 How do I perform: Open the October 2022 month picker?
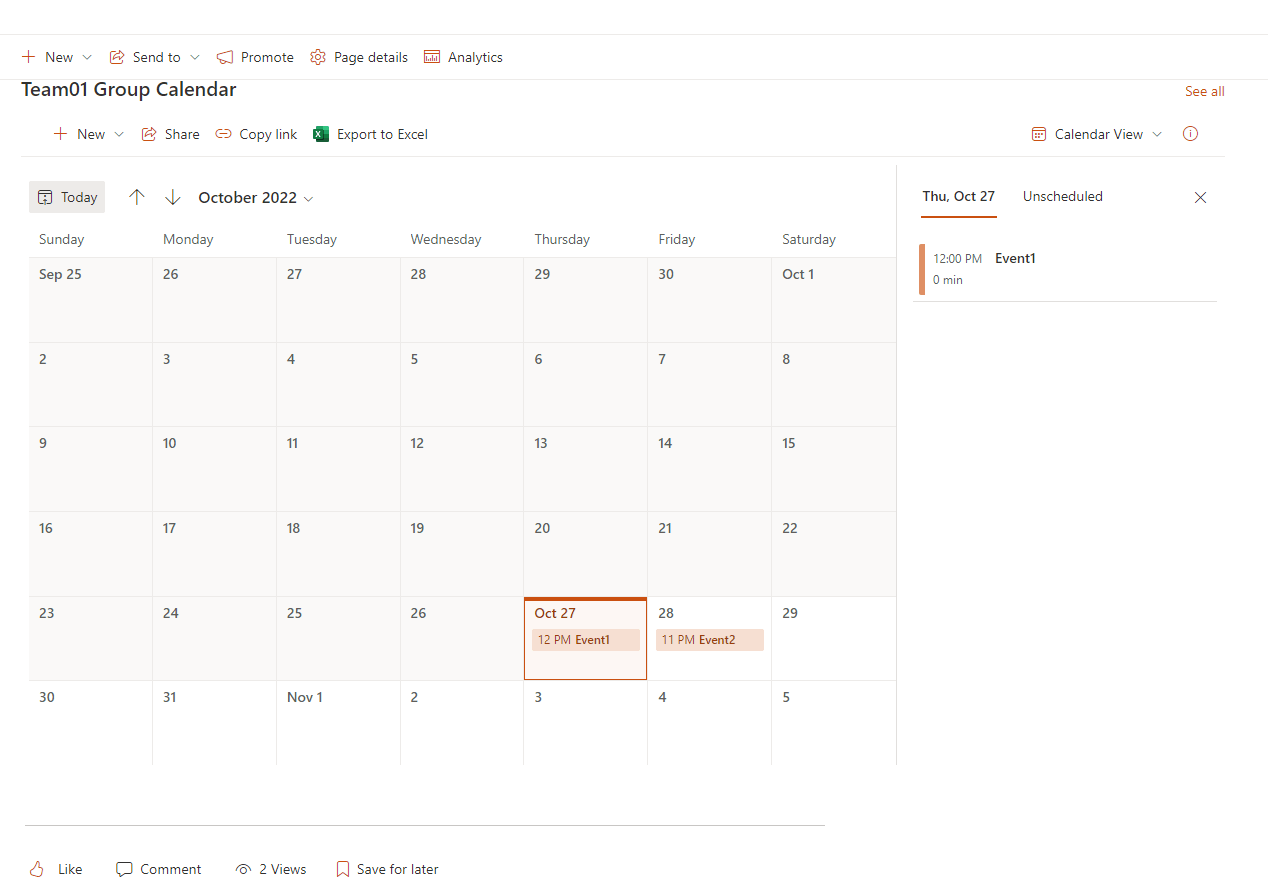pos(256,197)
